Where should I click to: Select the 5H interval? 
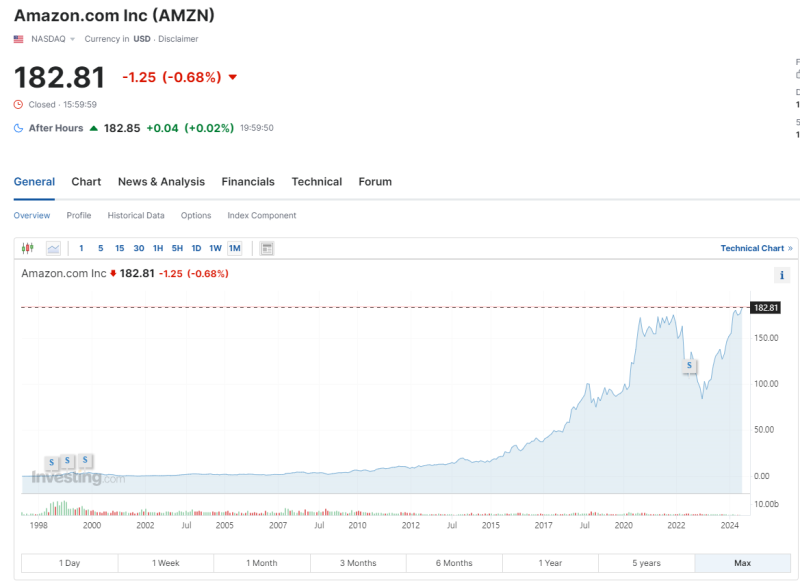(x=177, y=248)
